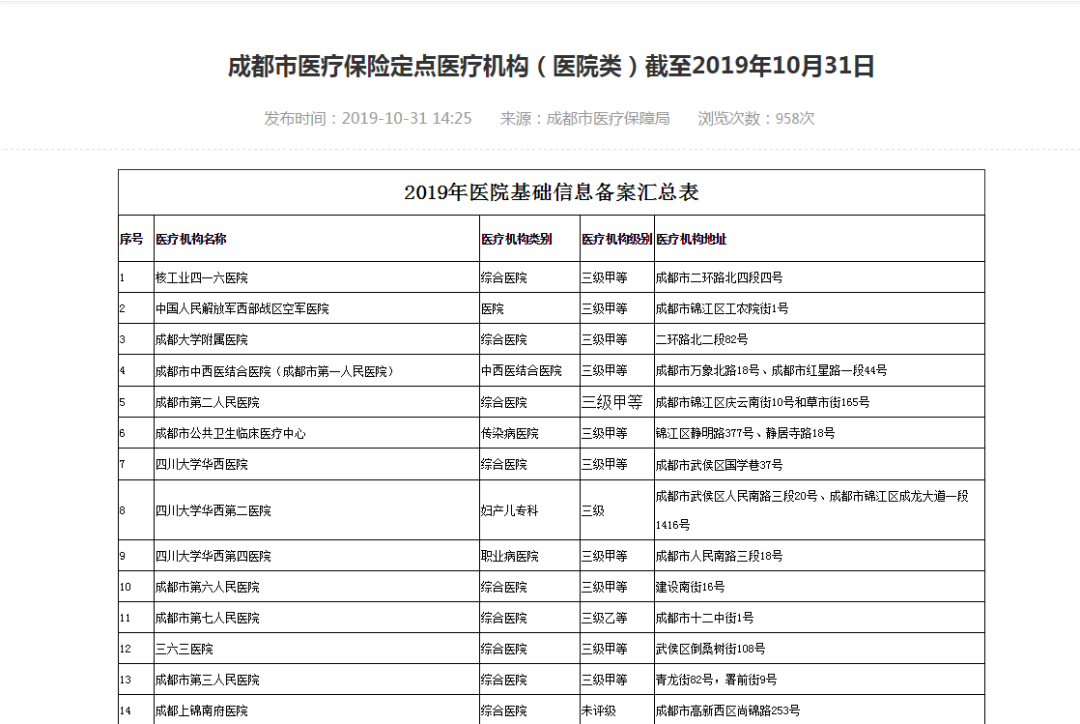This screenshot has width=1080, height=724.
Task: Click the publish time 2019-10-31 14:25
Action: (x=406, y=118)
